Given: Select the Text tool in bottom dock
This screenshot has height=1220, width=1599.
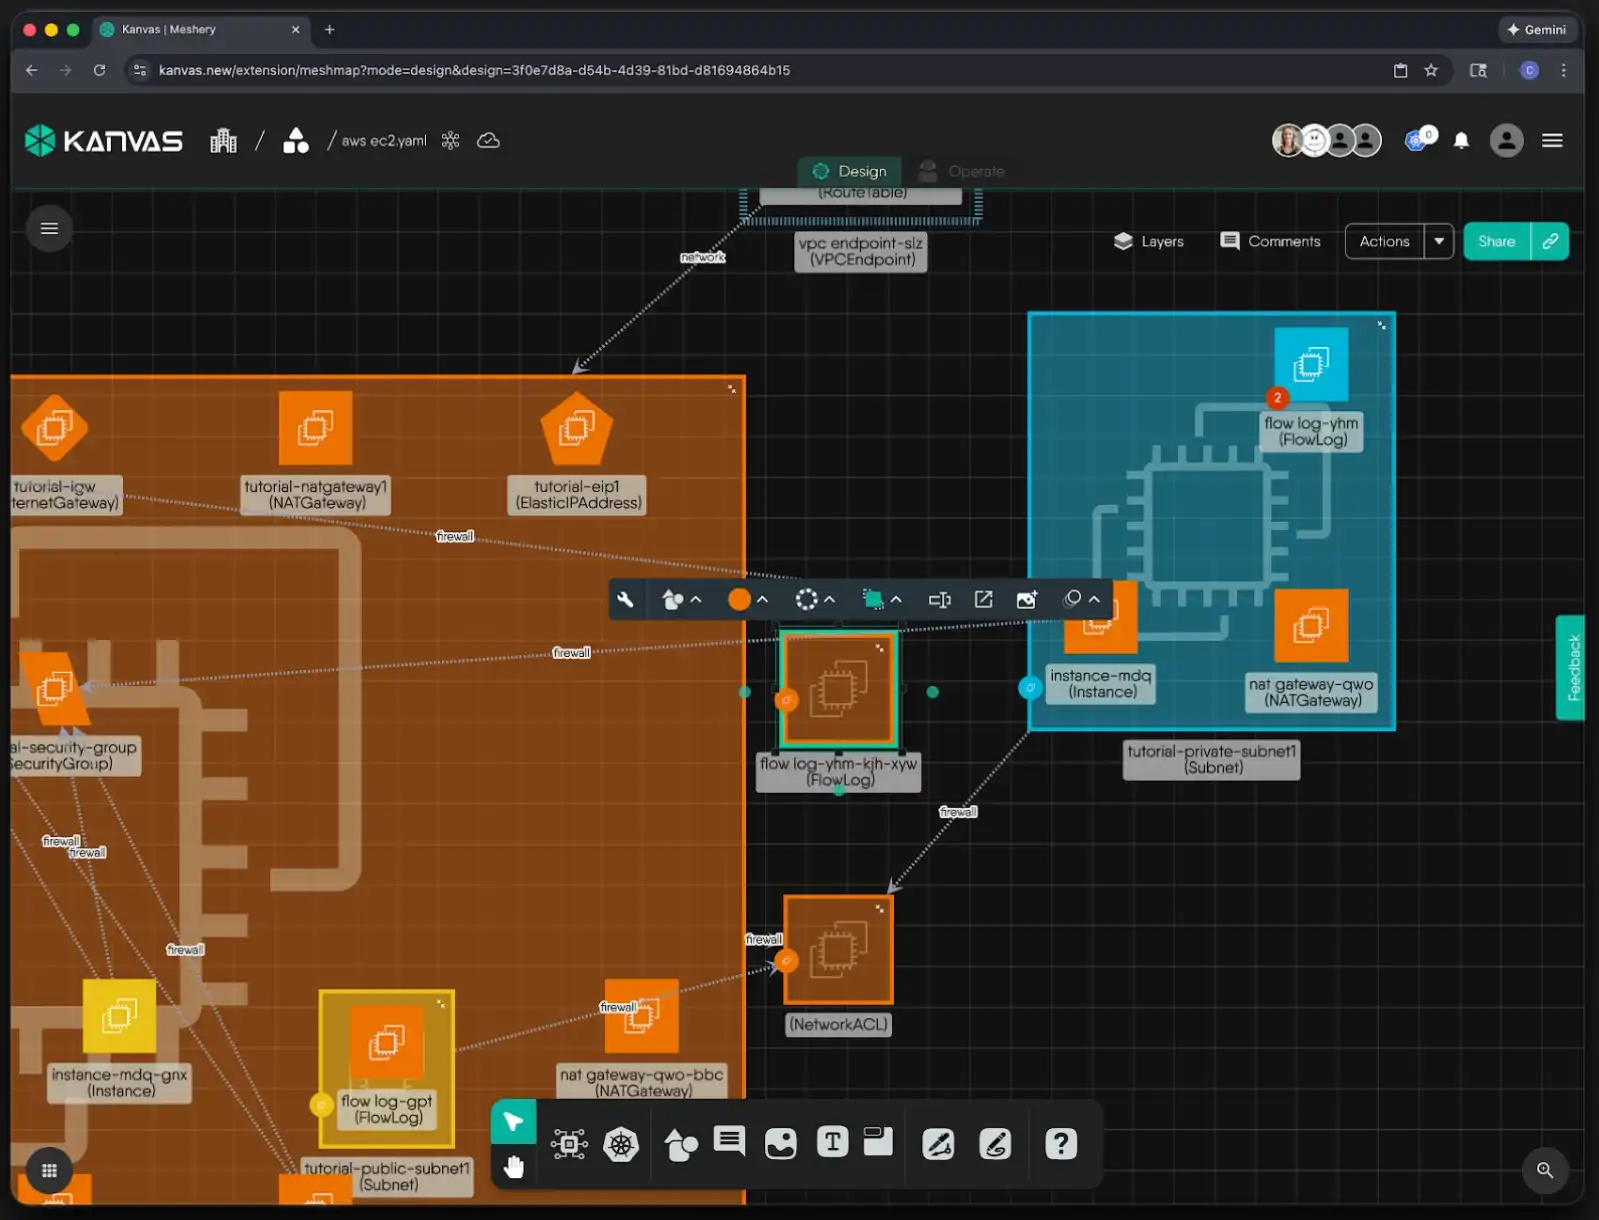Looking at the screenshot, I should coord(832,1142).
